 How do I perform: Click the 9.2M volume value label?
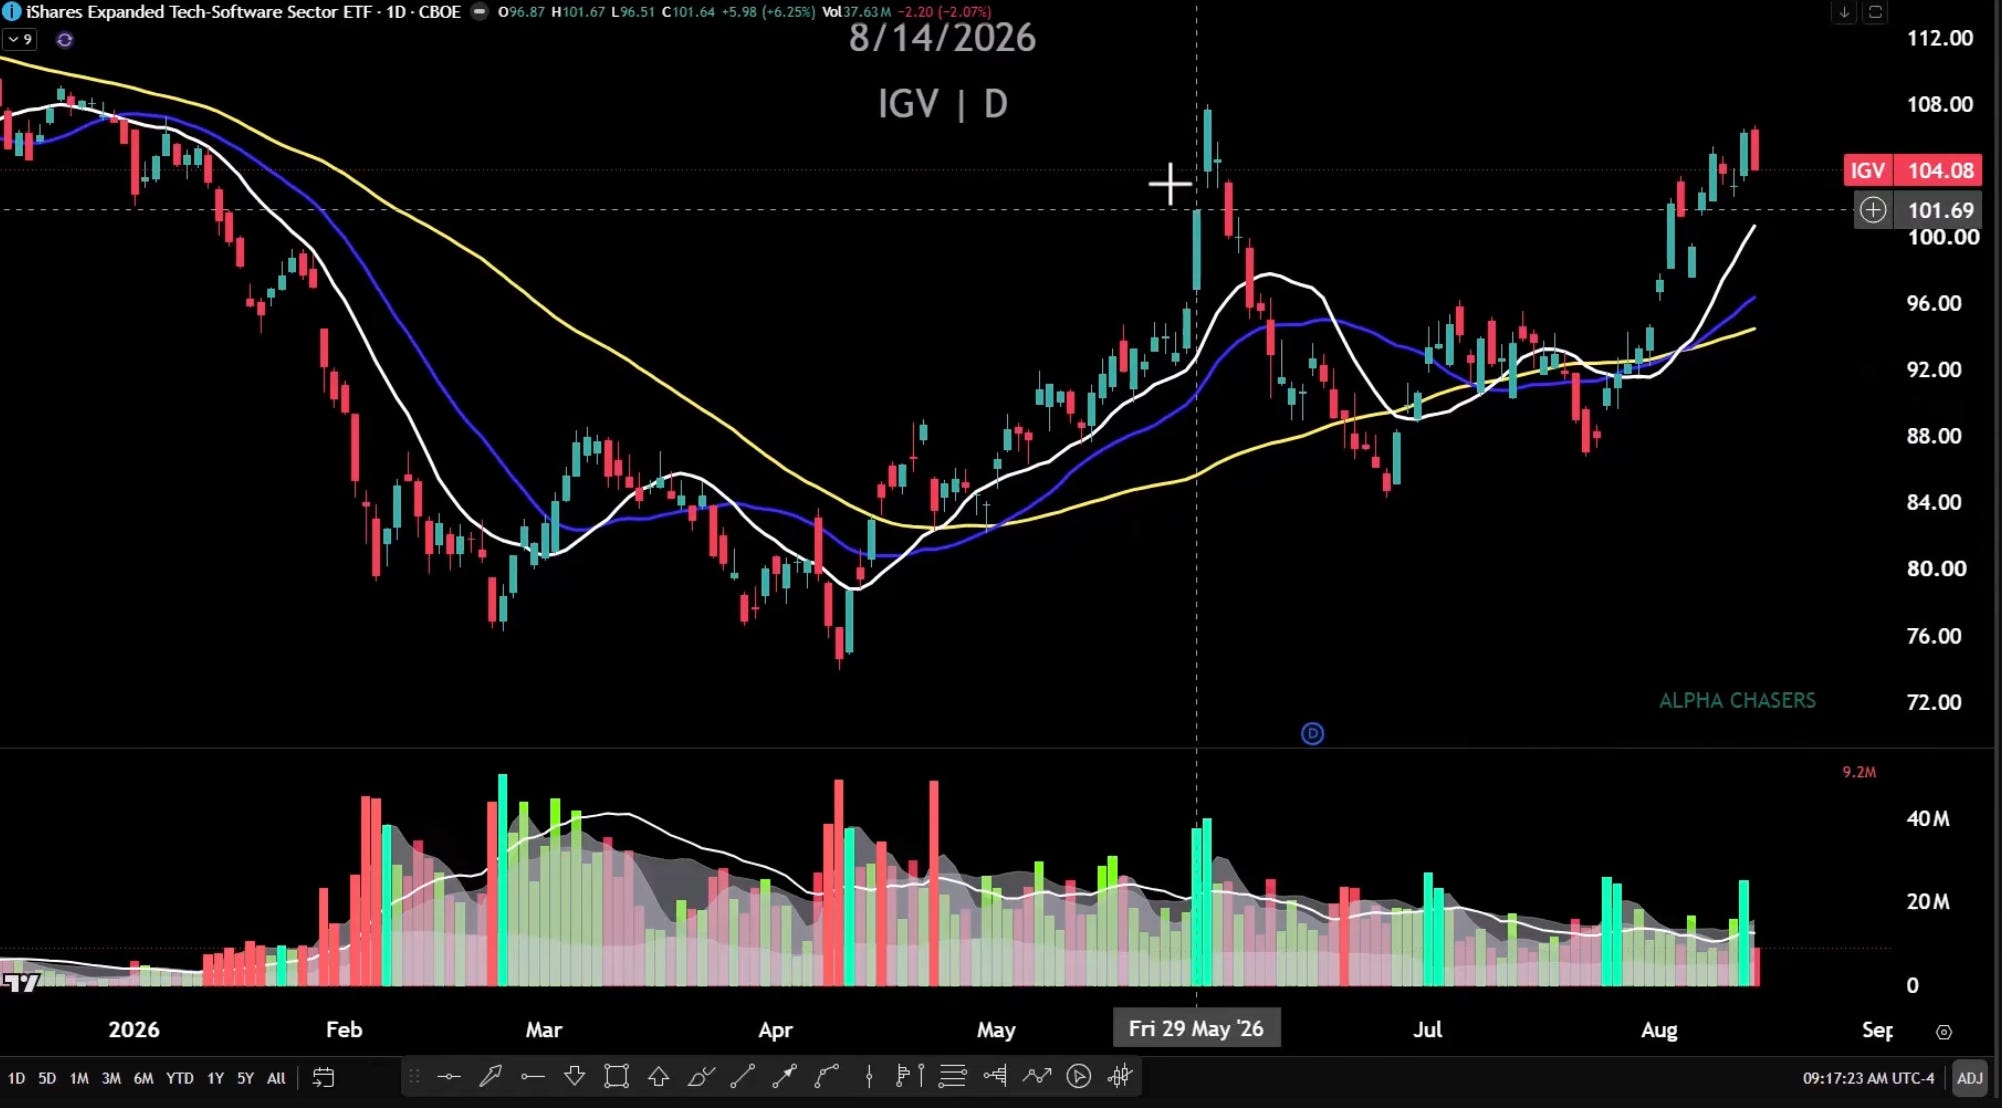[1859, 772]
